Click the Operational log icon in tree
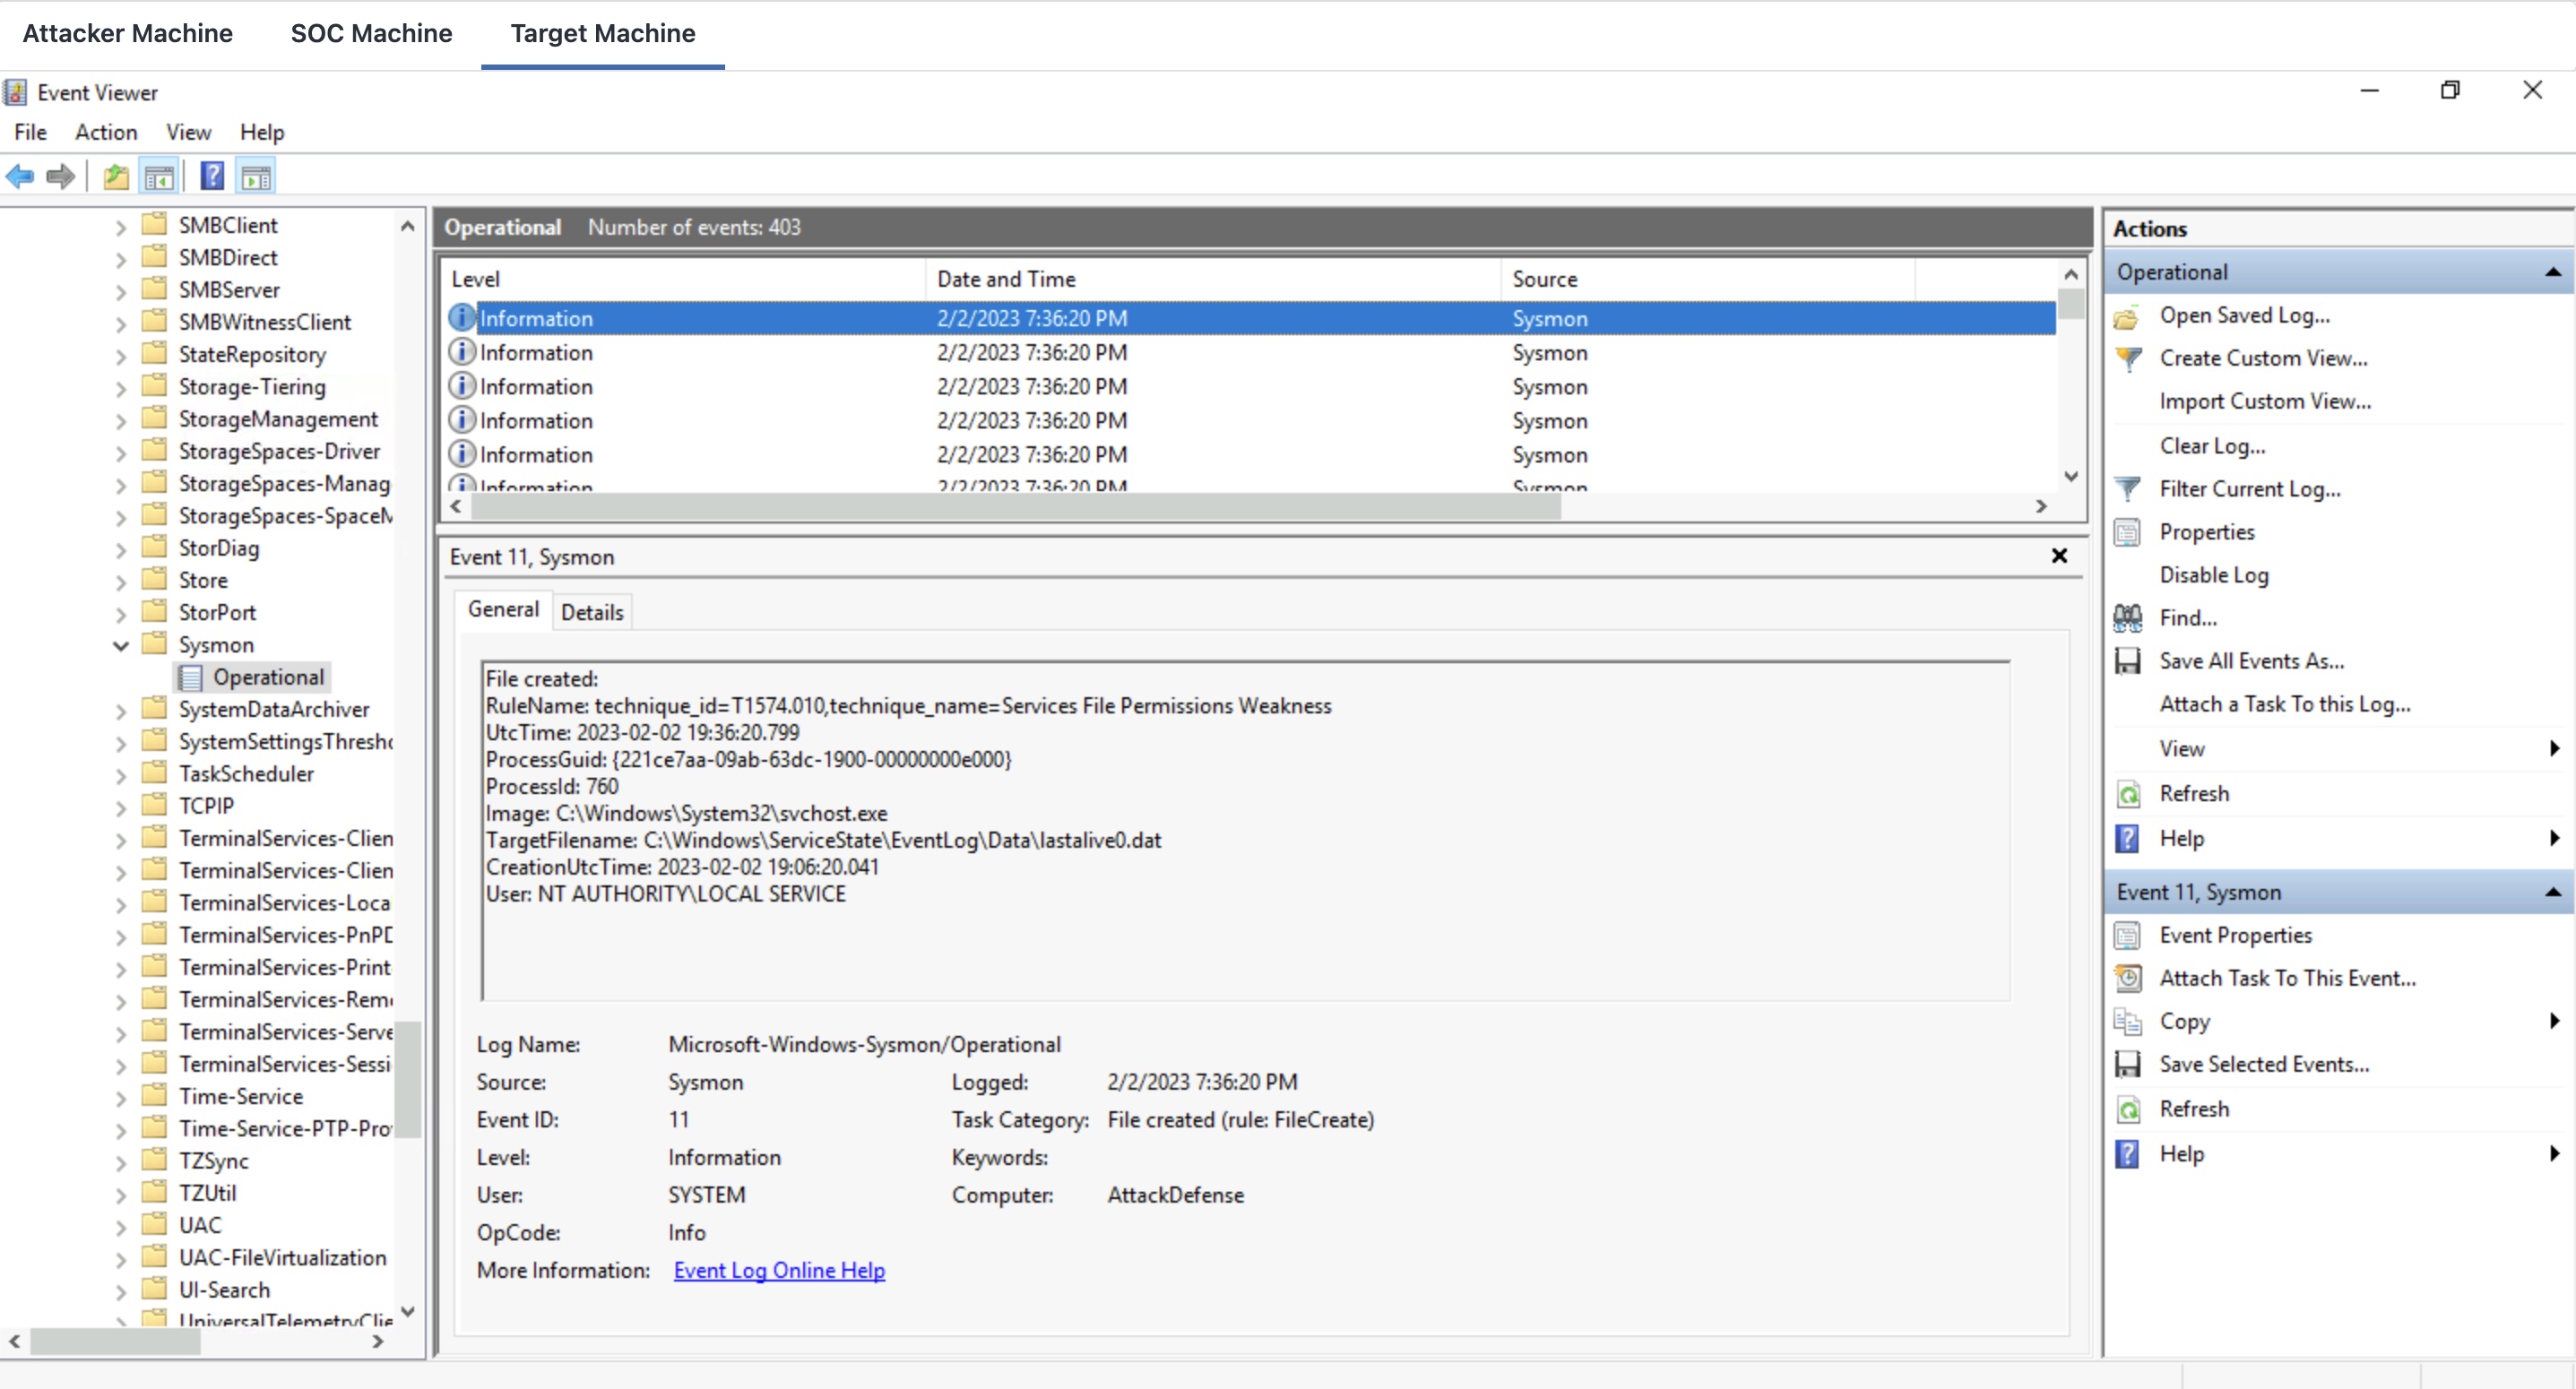 190,678
